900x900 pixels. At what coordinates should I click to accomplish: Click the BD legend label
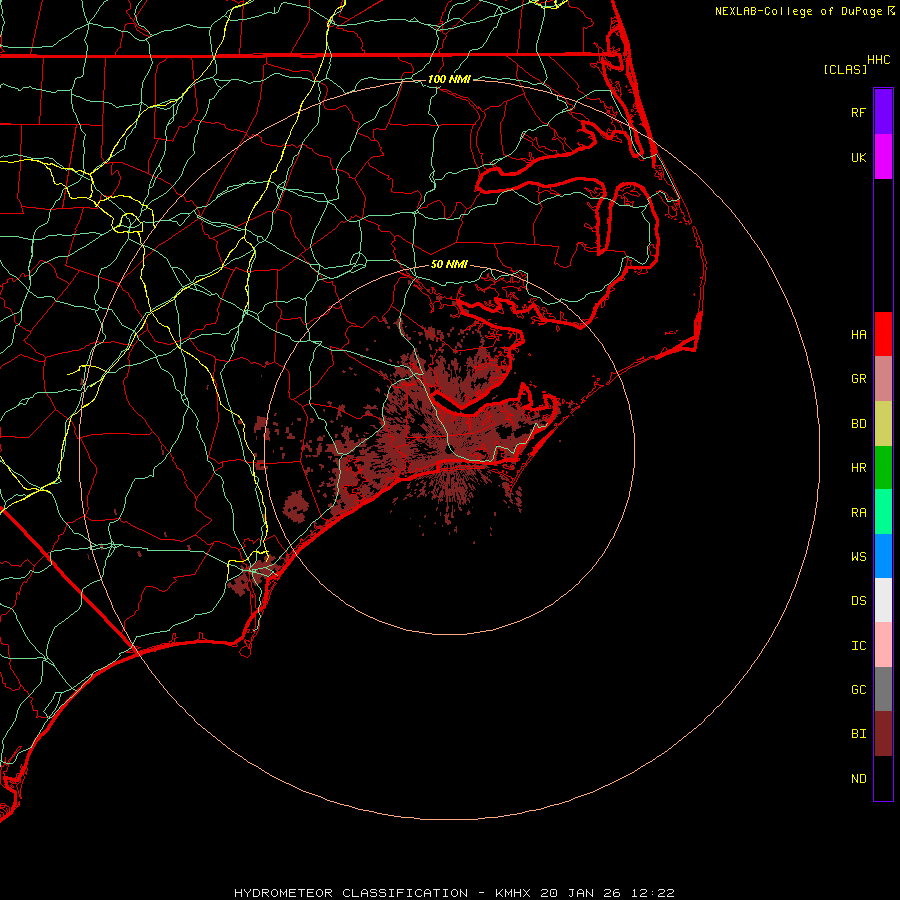pos(858,424)
